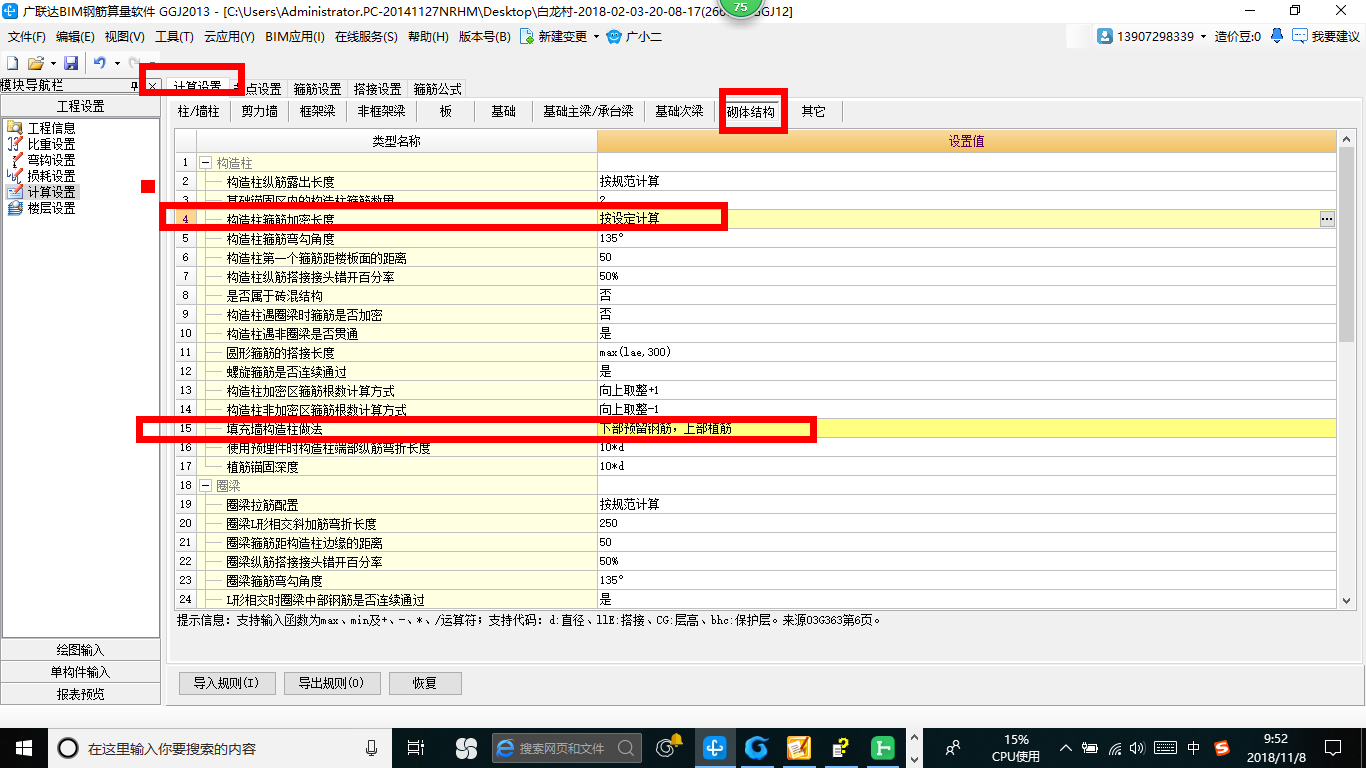Viewport: 1366px width, 768px height.
Task: Open Windows Start menu
Action: pos(23,747)
